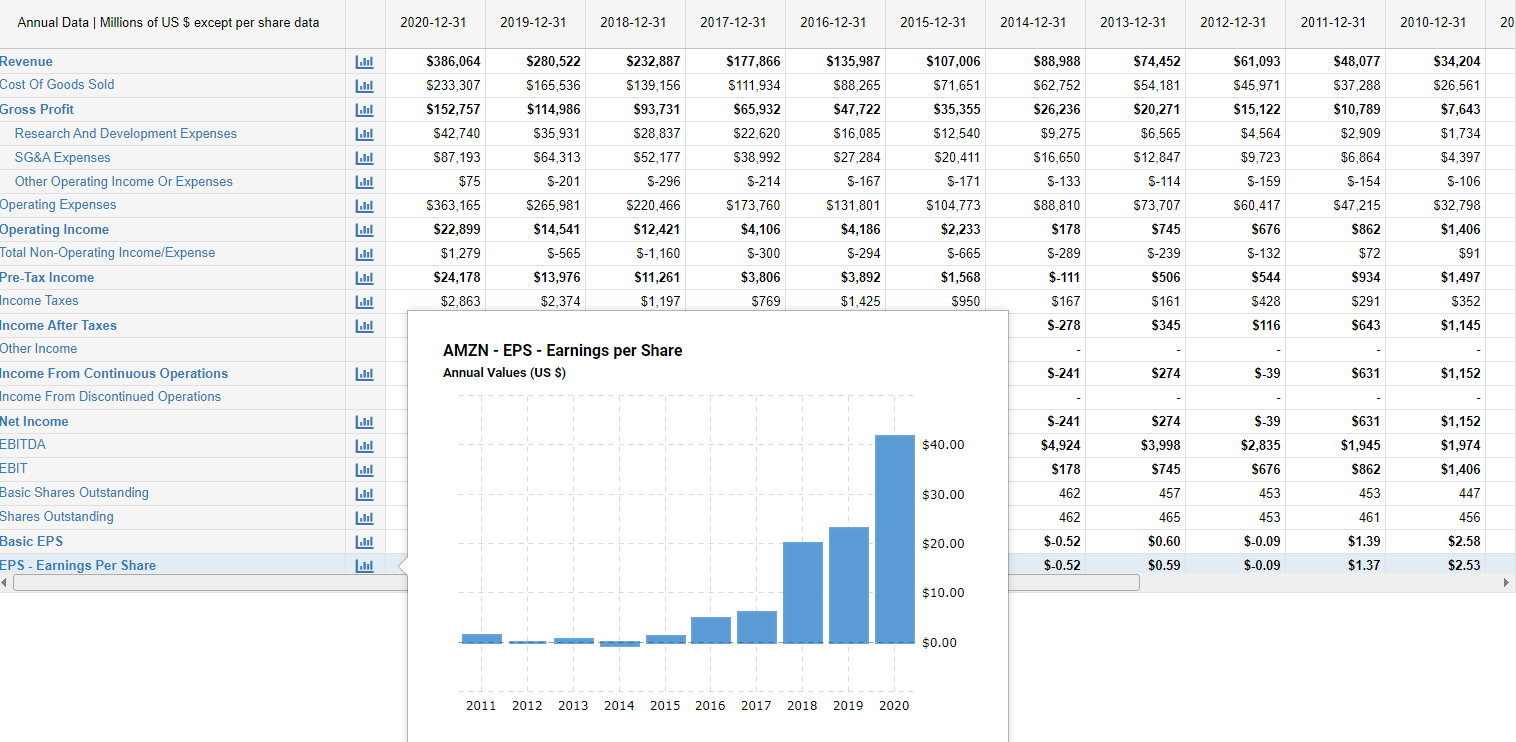Viewport: 1516px width, 742px height.
Task: Show chart icon for Income Taxes row
Action: (x=362, y=301)
